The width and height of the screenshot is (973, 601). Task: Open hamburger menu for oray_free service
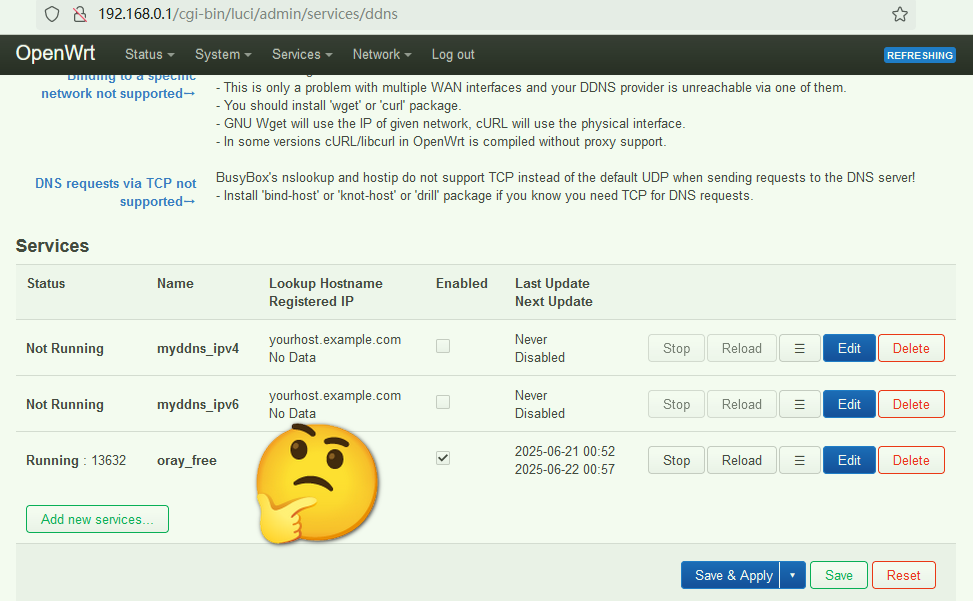(x=799, y=460)
